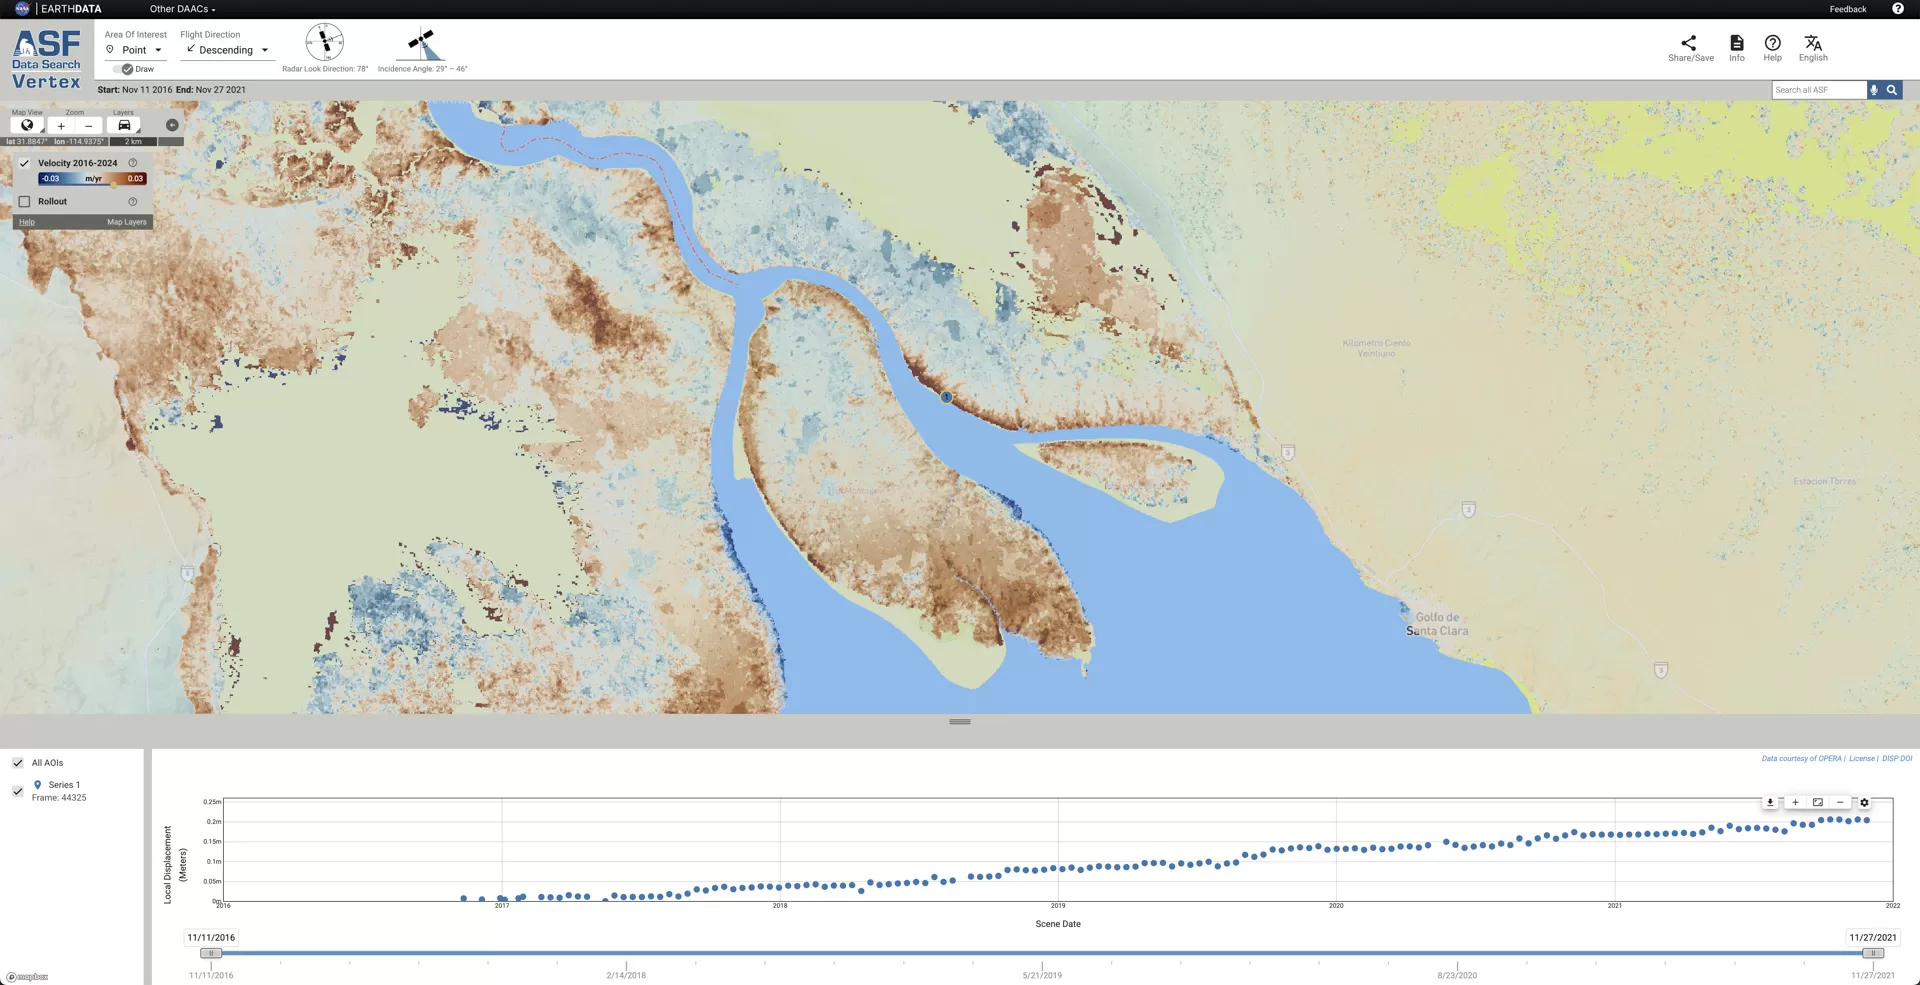The width and height of the screenshot is (1920, 985).
Task: Click the velocity color scale slider handle
Action: coord(114,182)
